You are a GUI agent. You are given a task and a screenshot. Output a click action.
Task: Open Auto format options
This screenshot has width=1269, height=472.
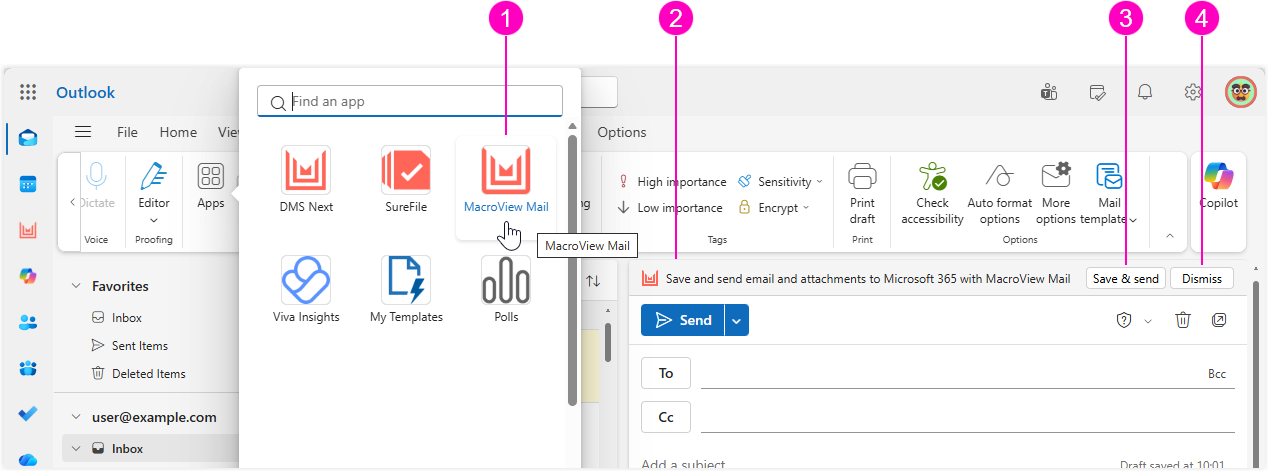pos(1000,193)
